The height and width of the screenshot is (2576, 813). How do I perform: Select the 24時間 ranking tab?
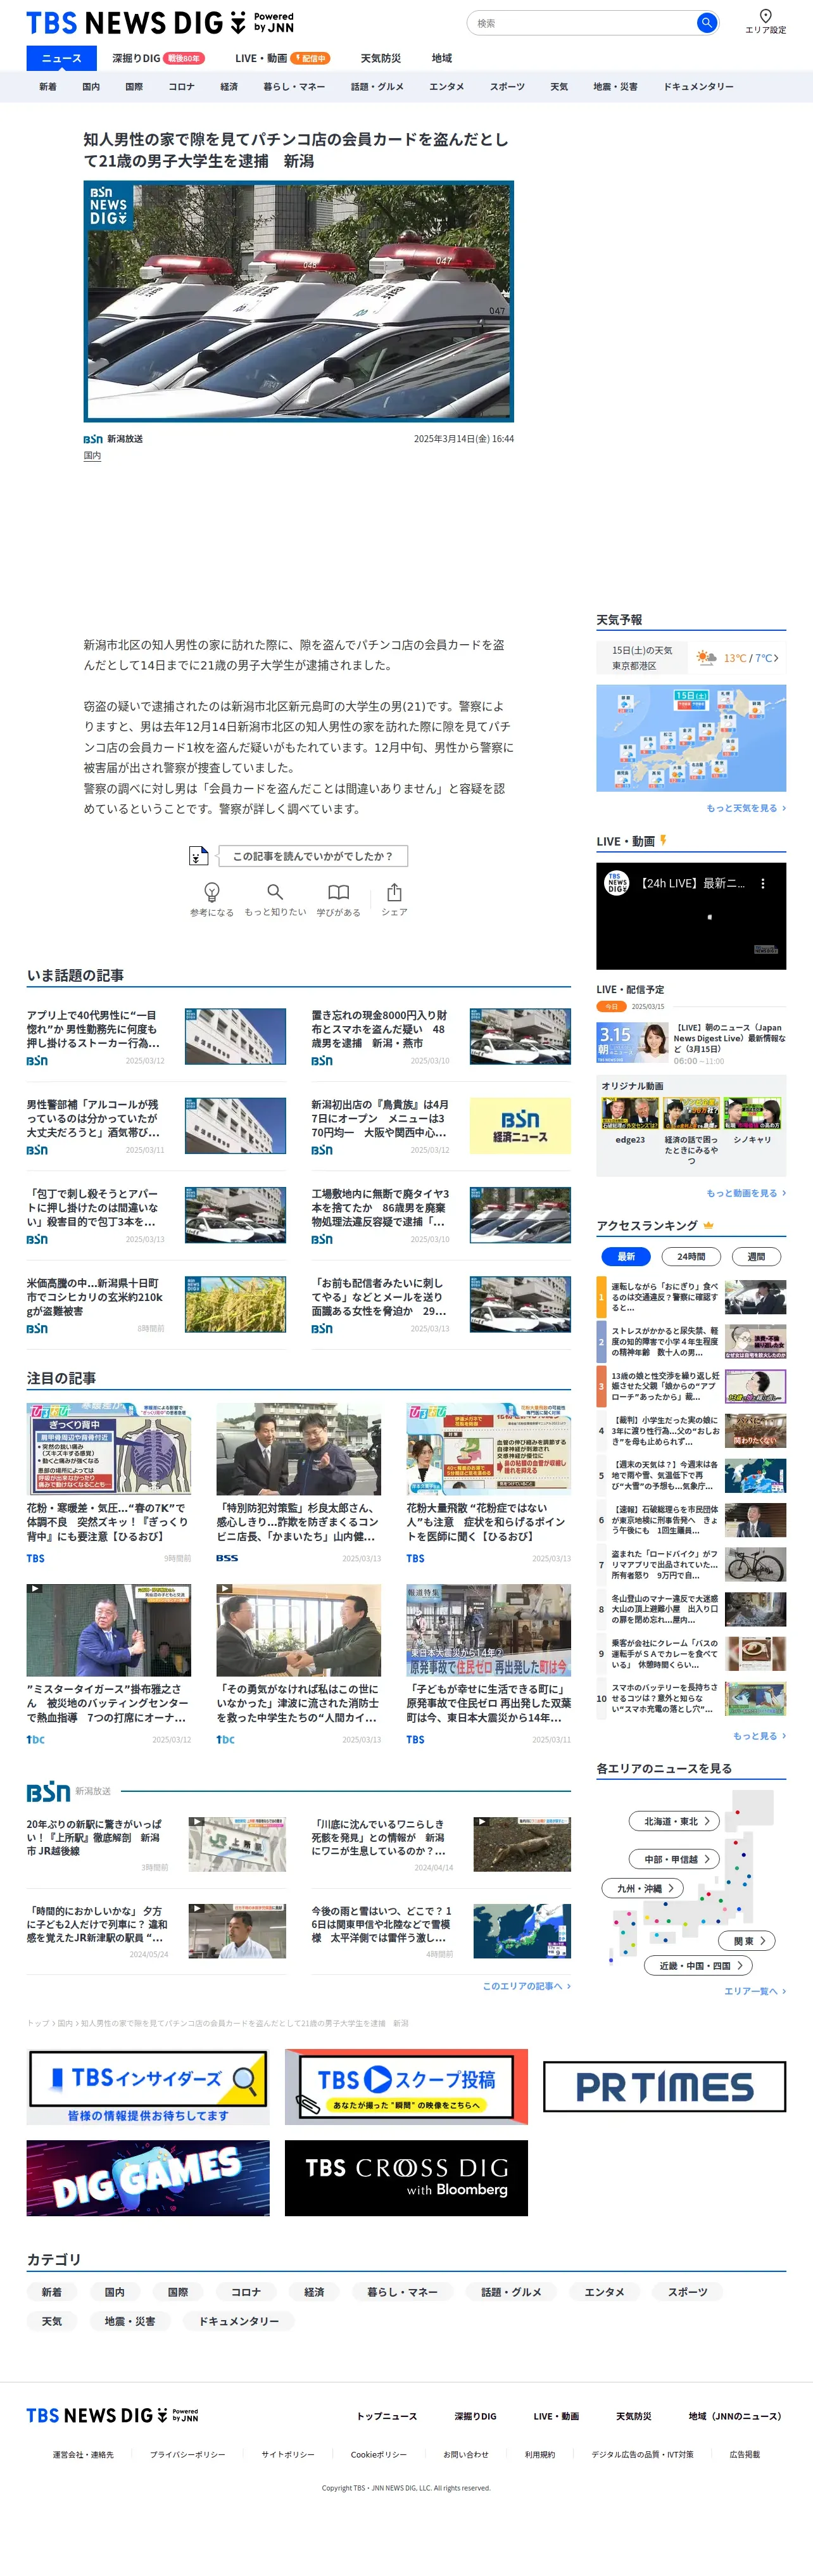691,1256
